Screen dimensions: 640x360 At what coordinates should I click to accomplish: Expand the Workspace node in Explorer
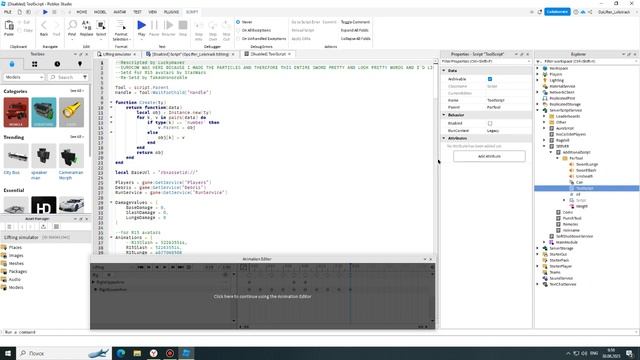coord(538,68)
